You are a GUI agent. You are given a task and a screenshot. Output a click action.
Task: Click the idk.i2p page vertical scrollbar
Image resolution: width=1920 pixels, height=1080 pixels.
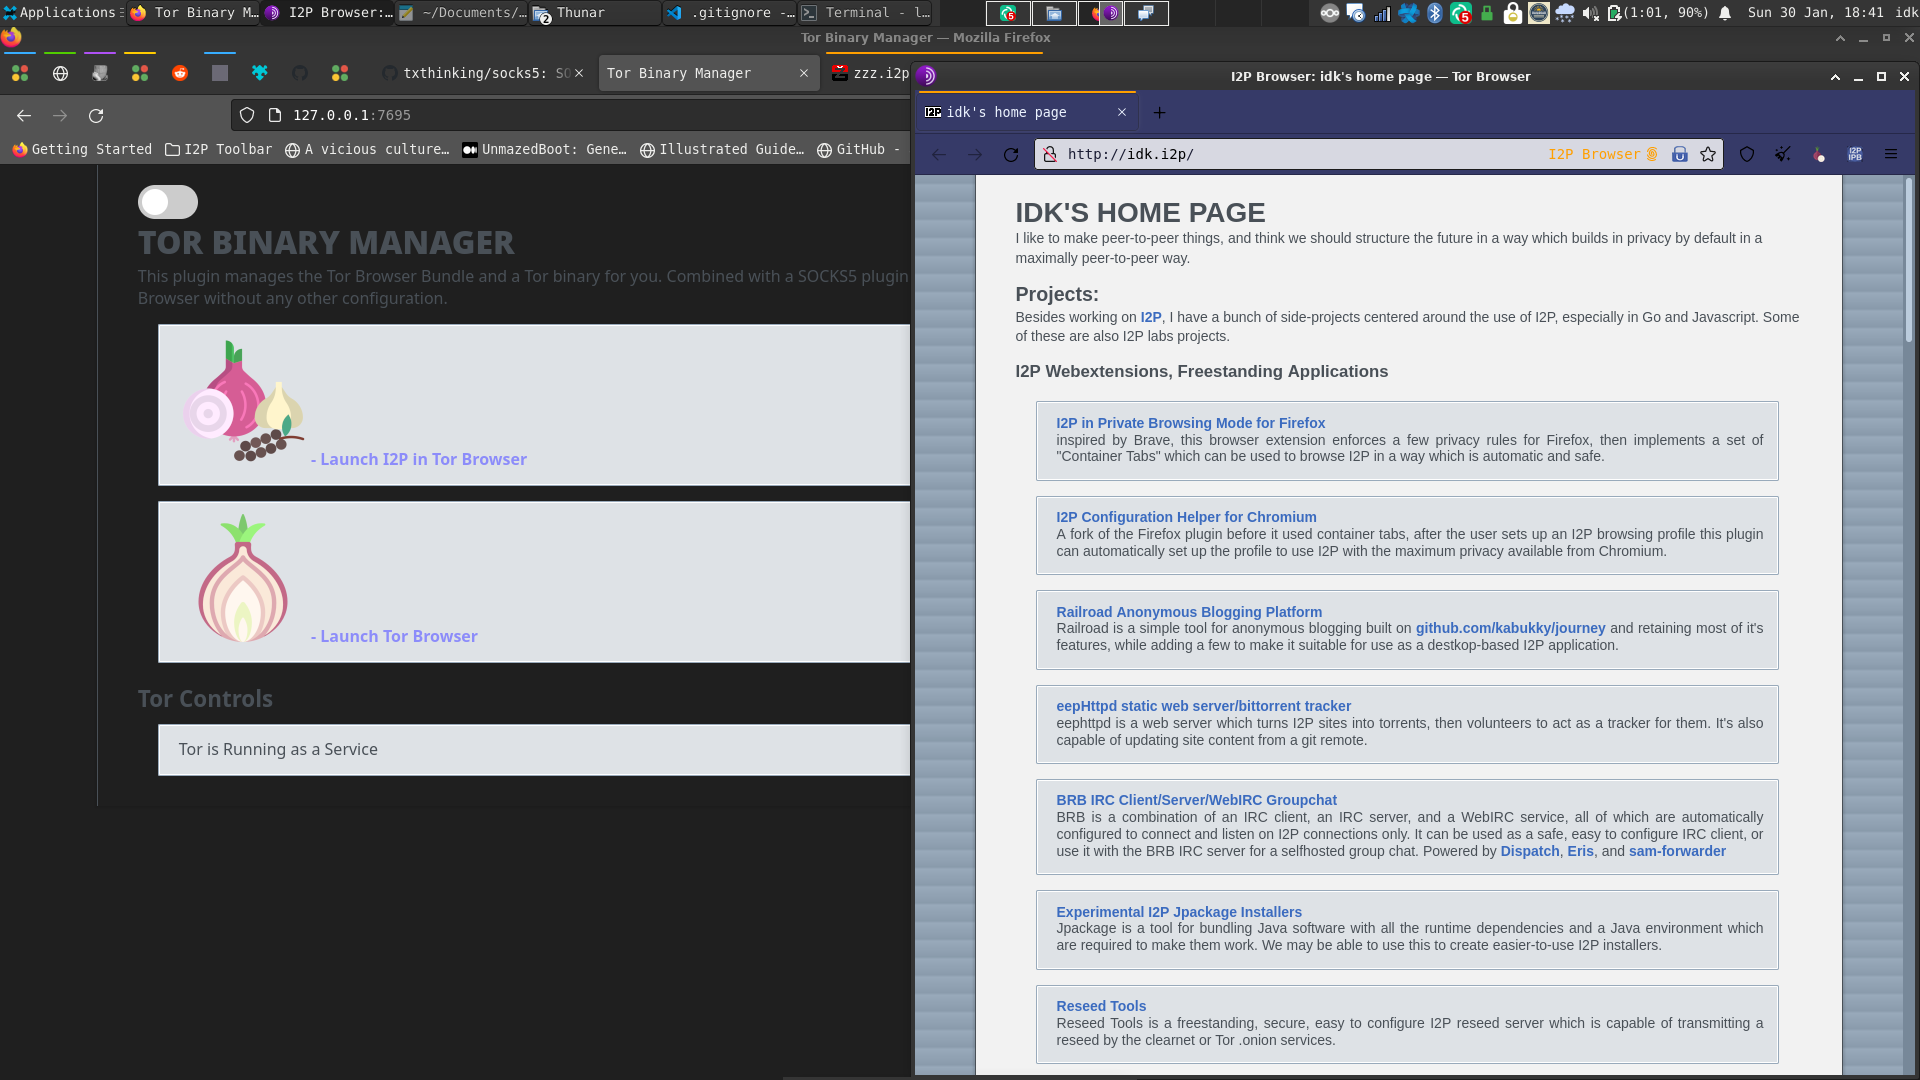click(1908, 260)
